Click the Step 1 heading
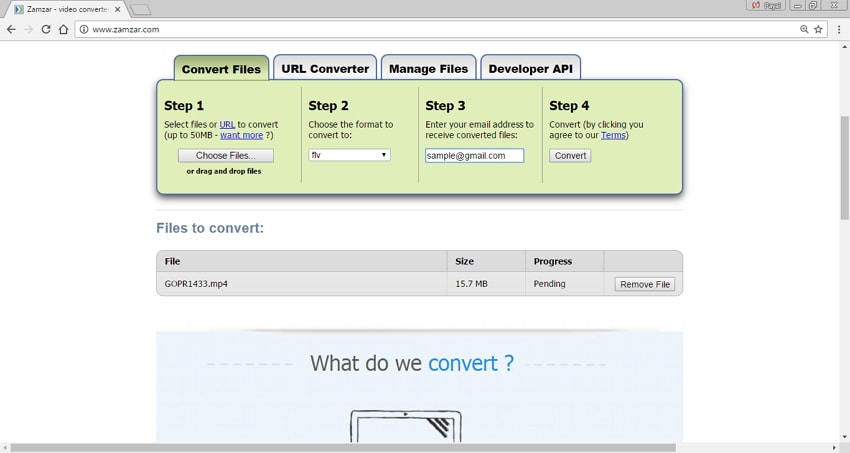This screenshot has width=850, height=453. [x=184, y=106]
